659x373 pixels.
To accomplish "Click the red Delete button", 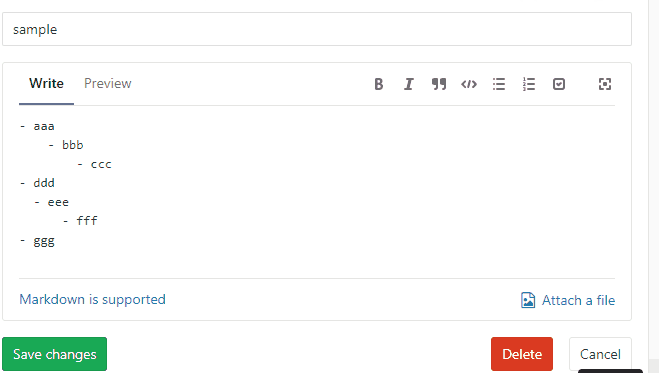I will tap(522, 354).
